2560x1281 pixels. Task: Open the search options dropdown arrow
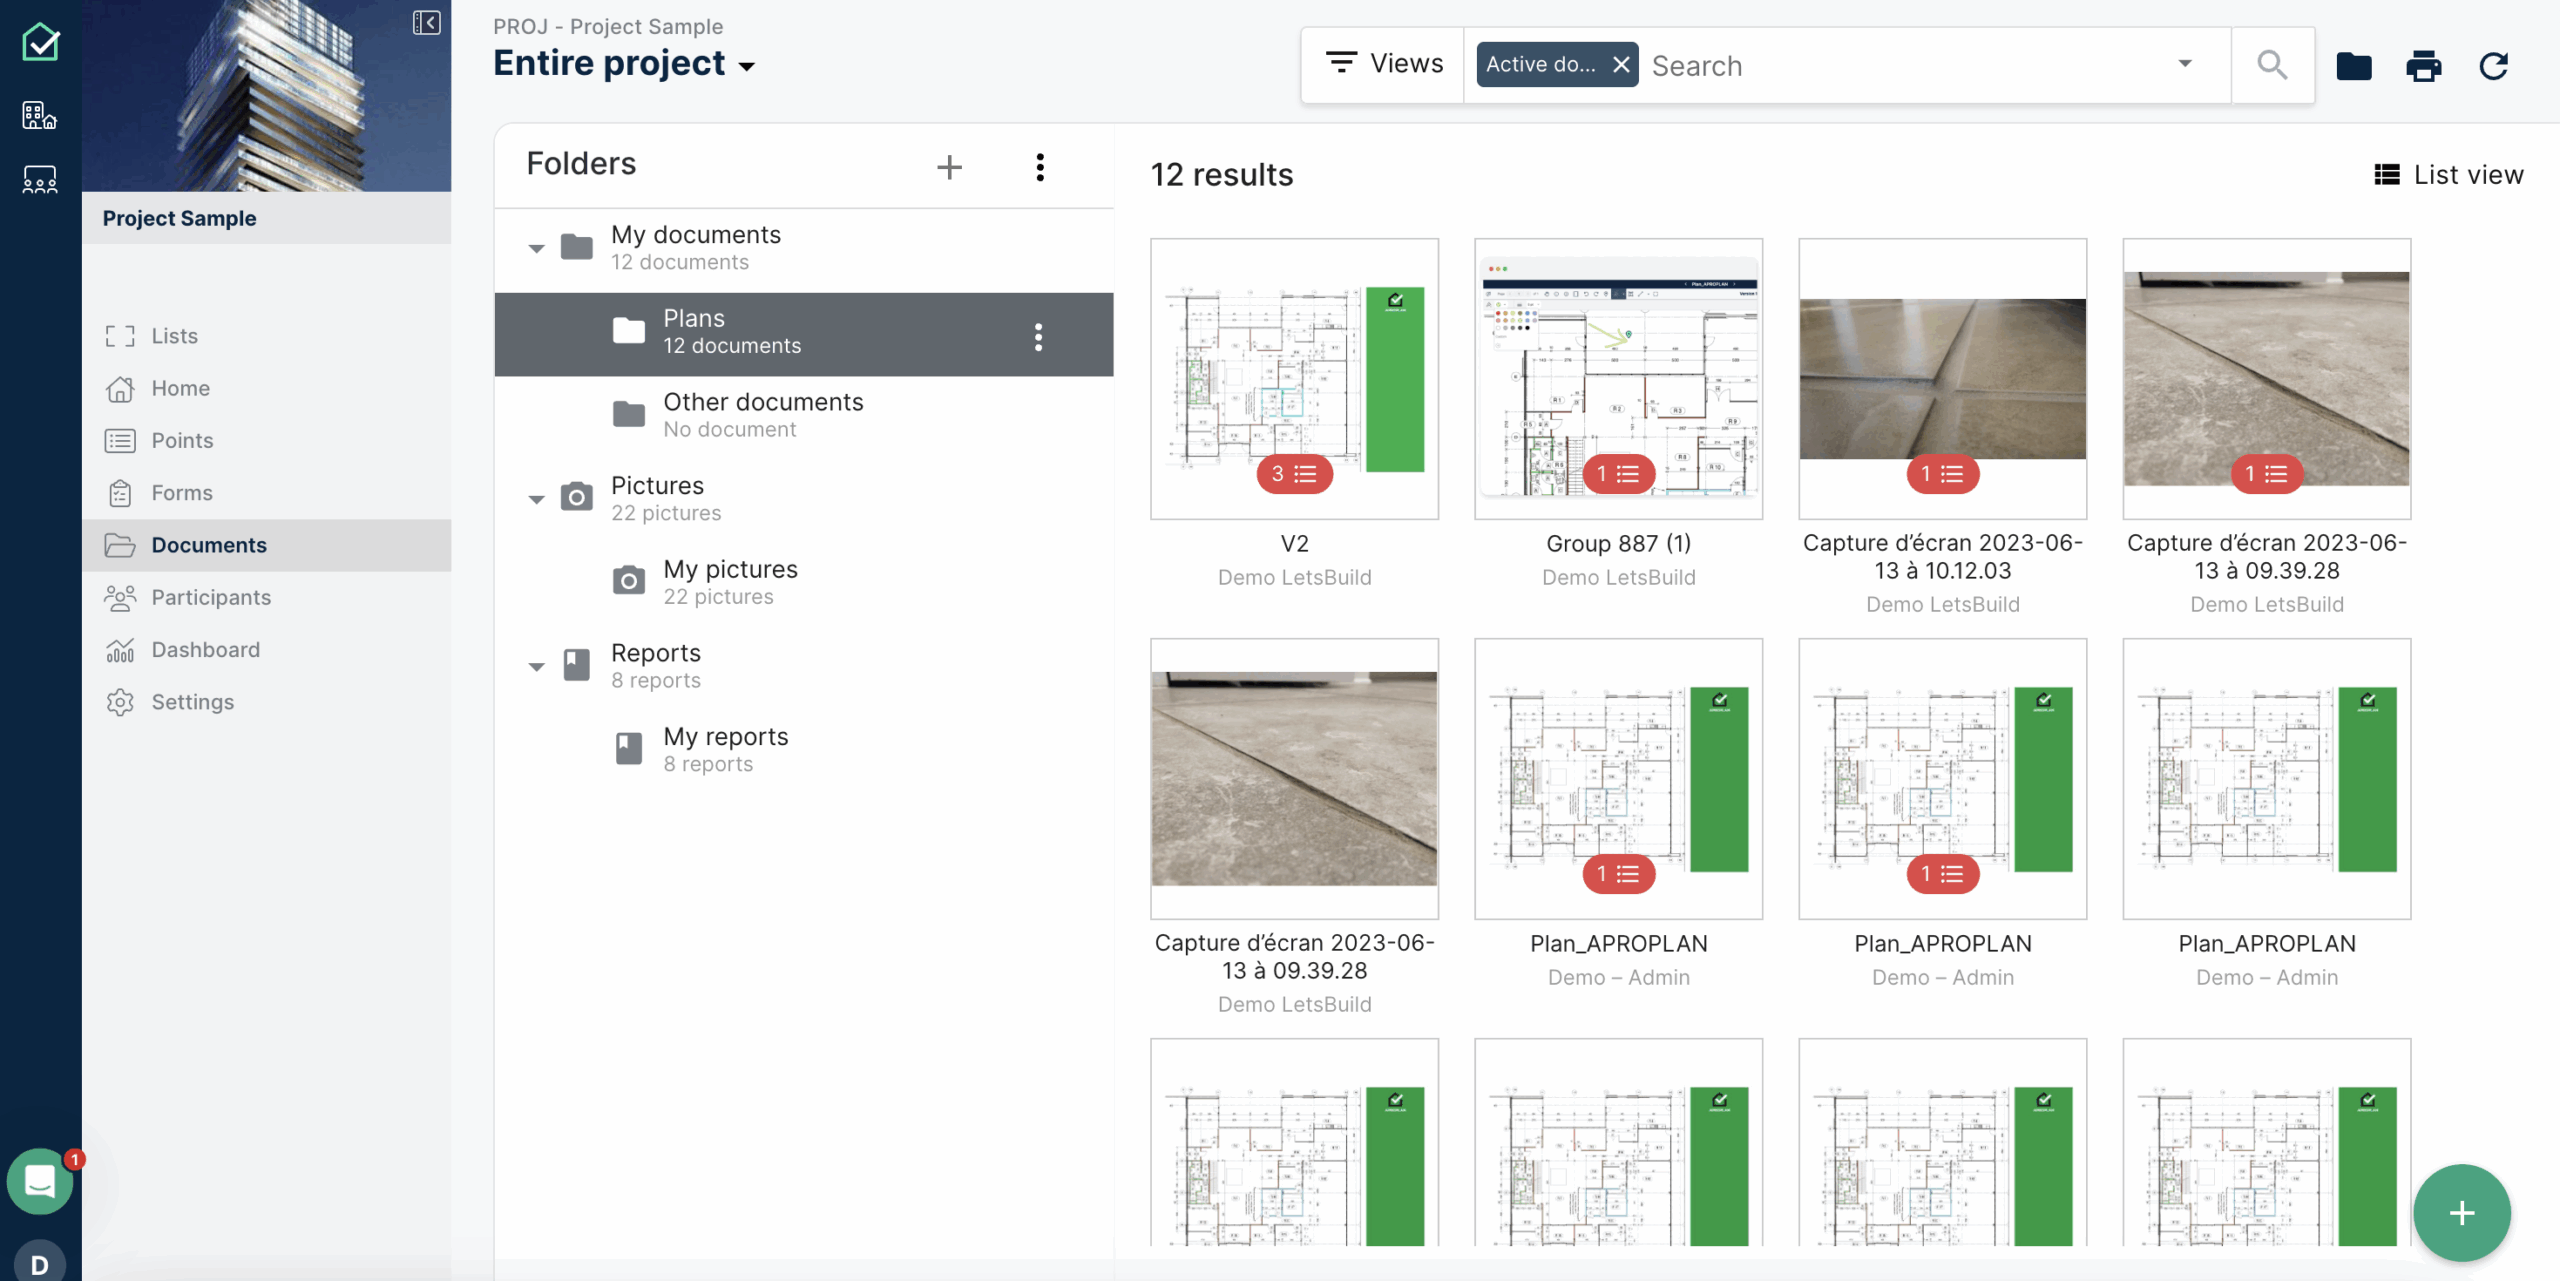click(x=2185, y=64)
